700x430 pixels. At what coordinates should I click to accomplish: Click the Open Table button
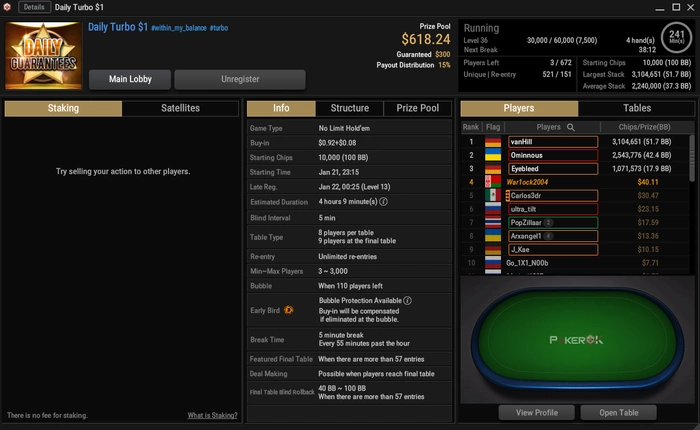(x=618, y=413)
